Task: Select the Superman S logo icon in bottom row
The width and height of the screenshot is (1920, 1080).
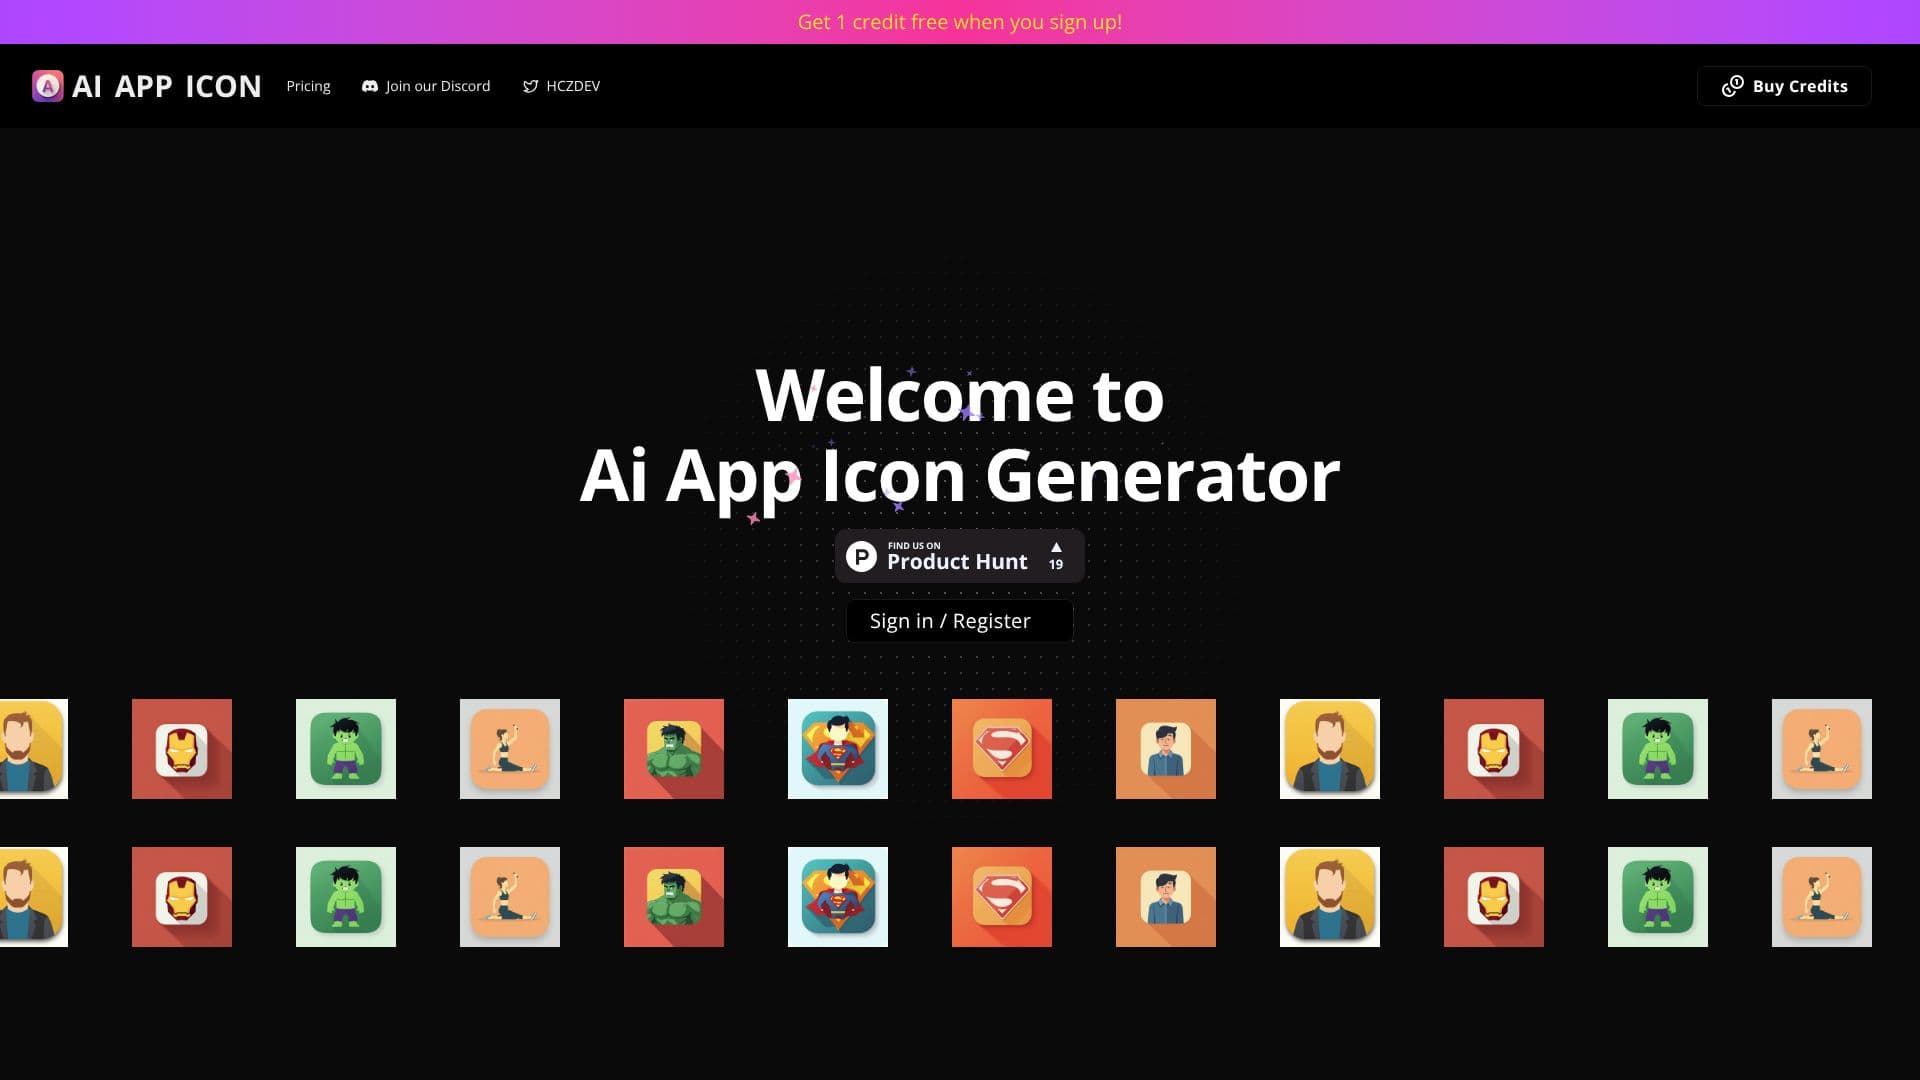Action: [1002, 897]
